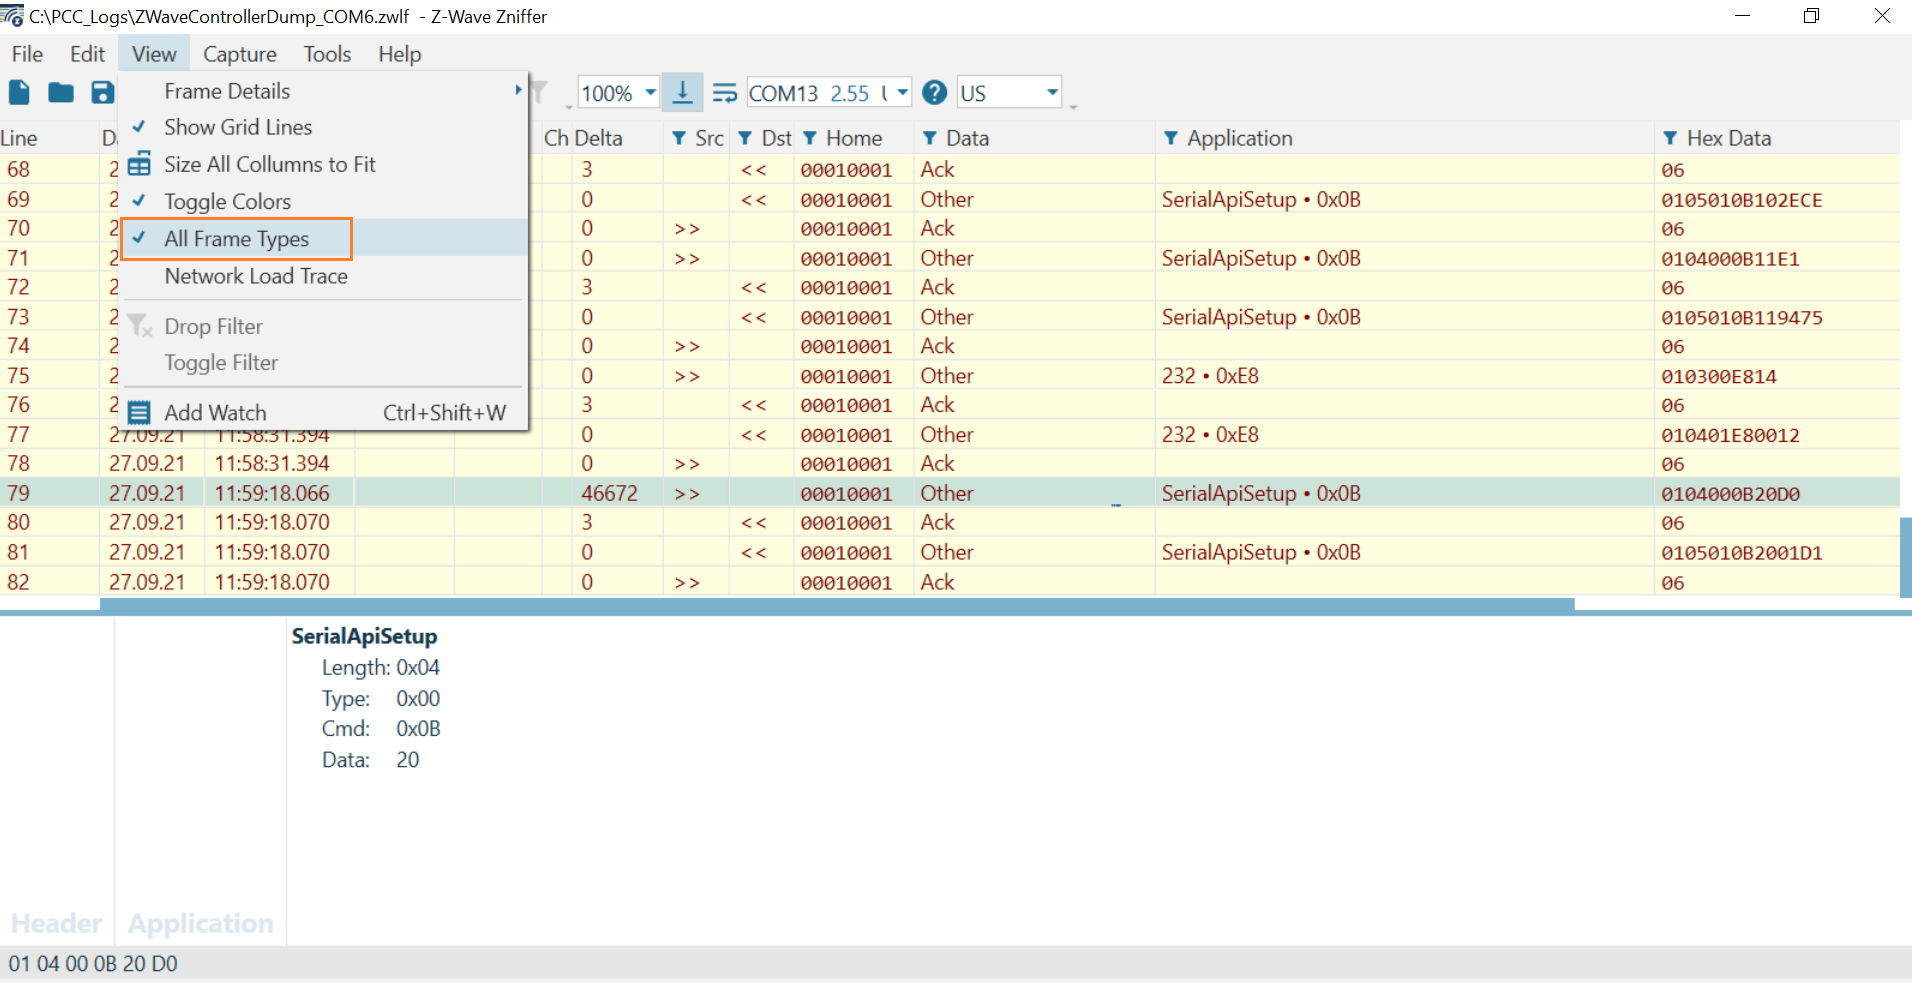Viewport: 1912px width, 983px height.
Task: Disable Toggle Colors
Action: [227, 201]
